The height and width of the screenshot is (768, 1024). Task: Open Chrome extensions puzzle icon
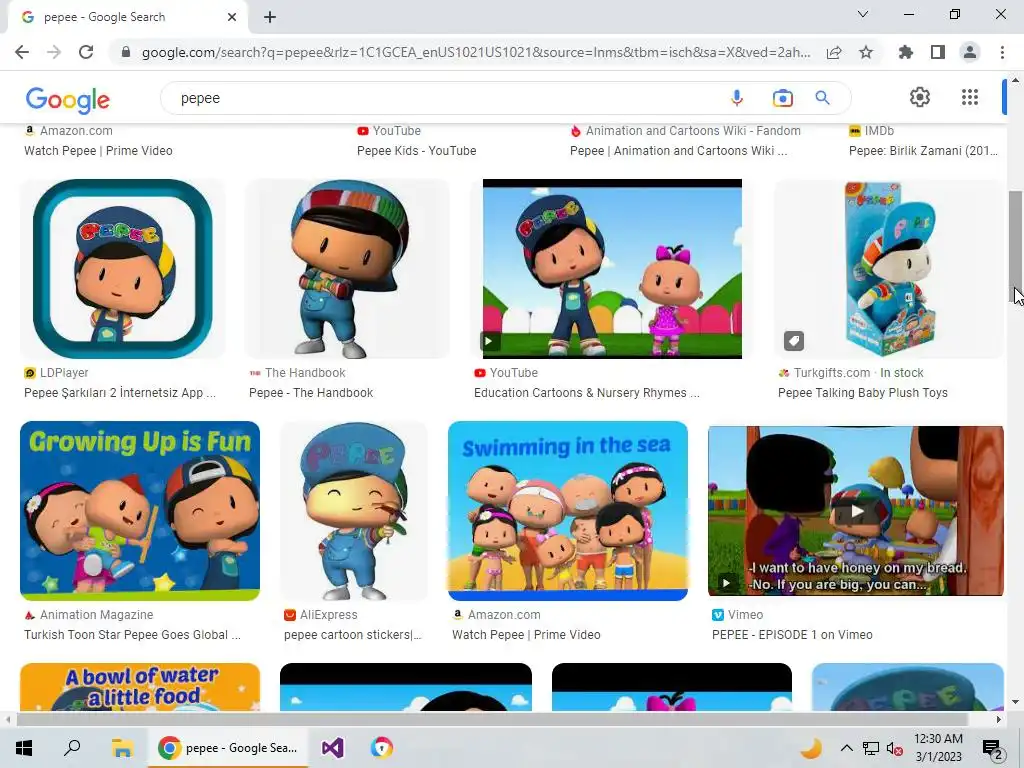pos(905,52)
